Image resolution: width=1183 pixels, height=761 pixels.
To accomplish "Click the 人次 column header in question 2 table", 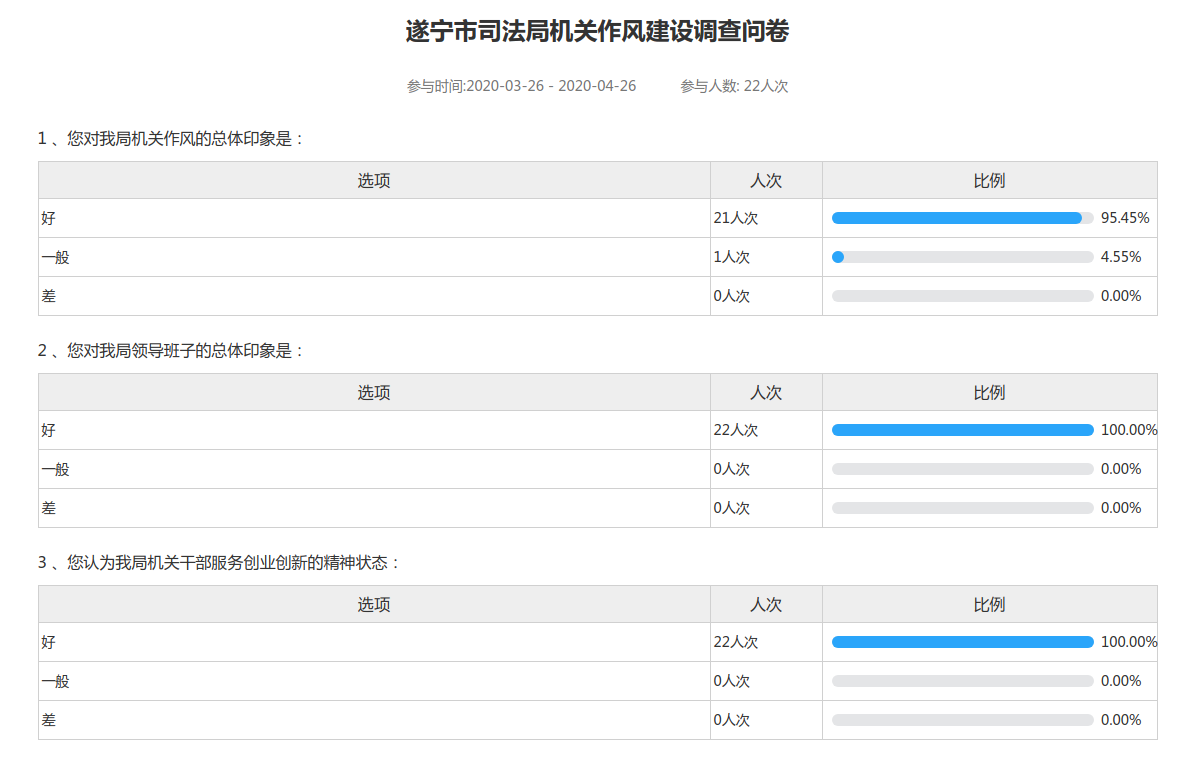I will (766, 393).
